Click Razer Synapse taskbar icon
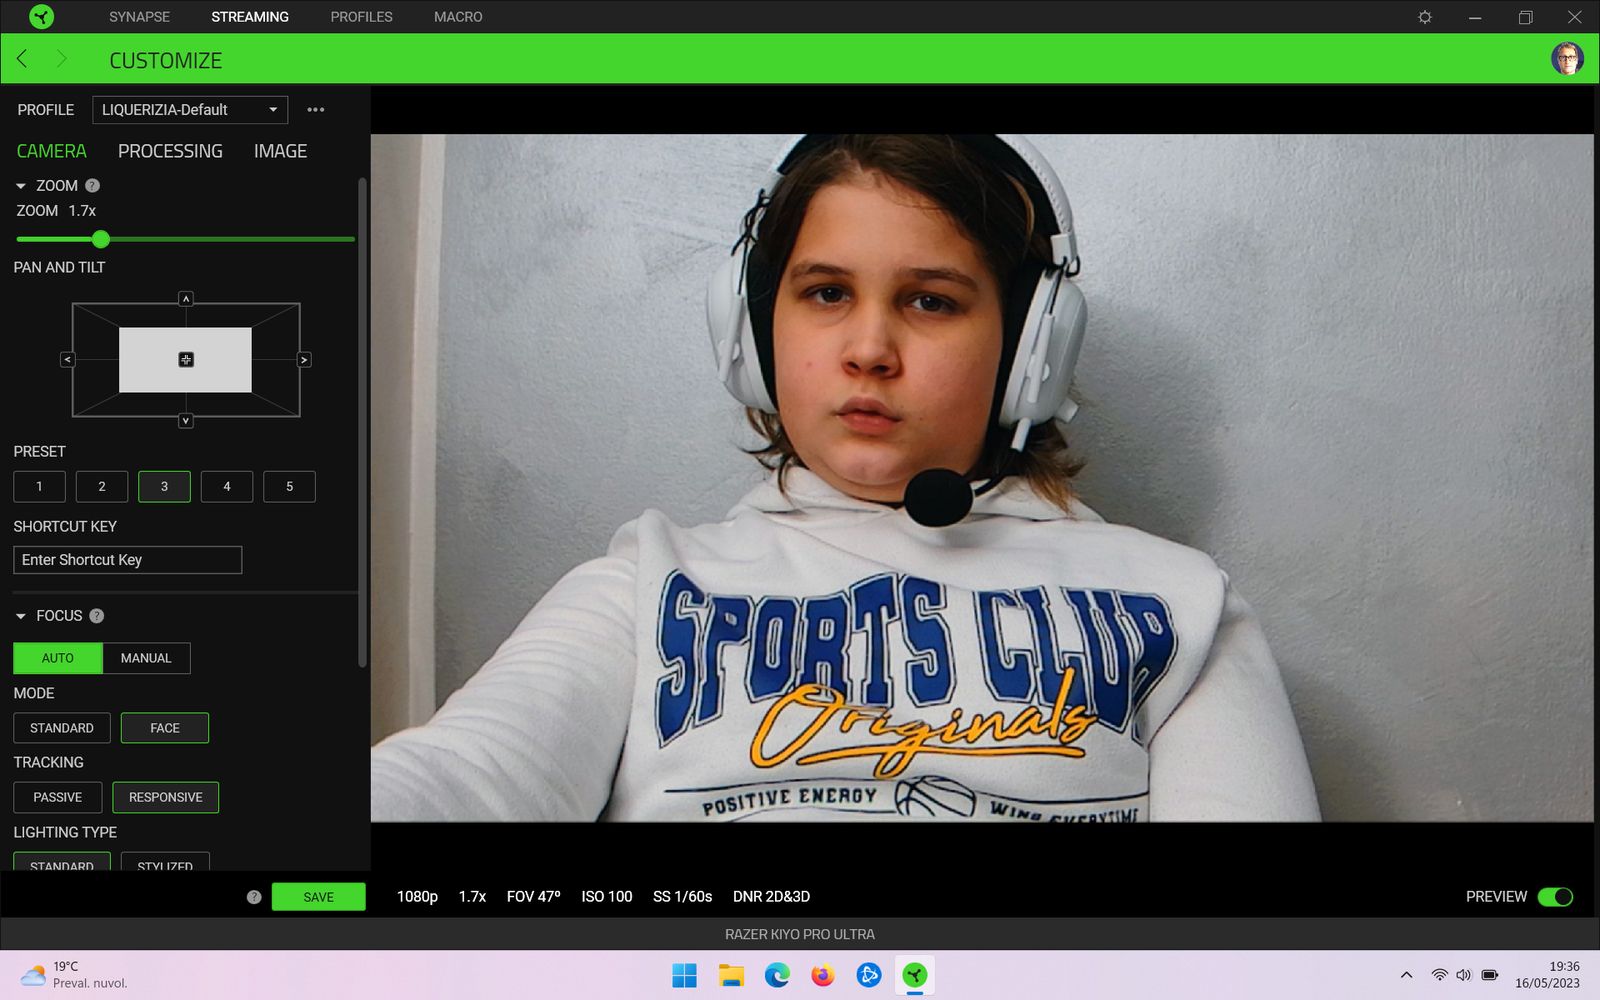Viewport: 1600px width, 1000px height. click(x=915, y=975)
